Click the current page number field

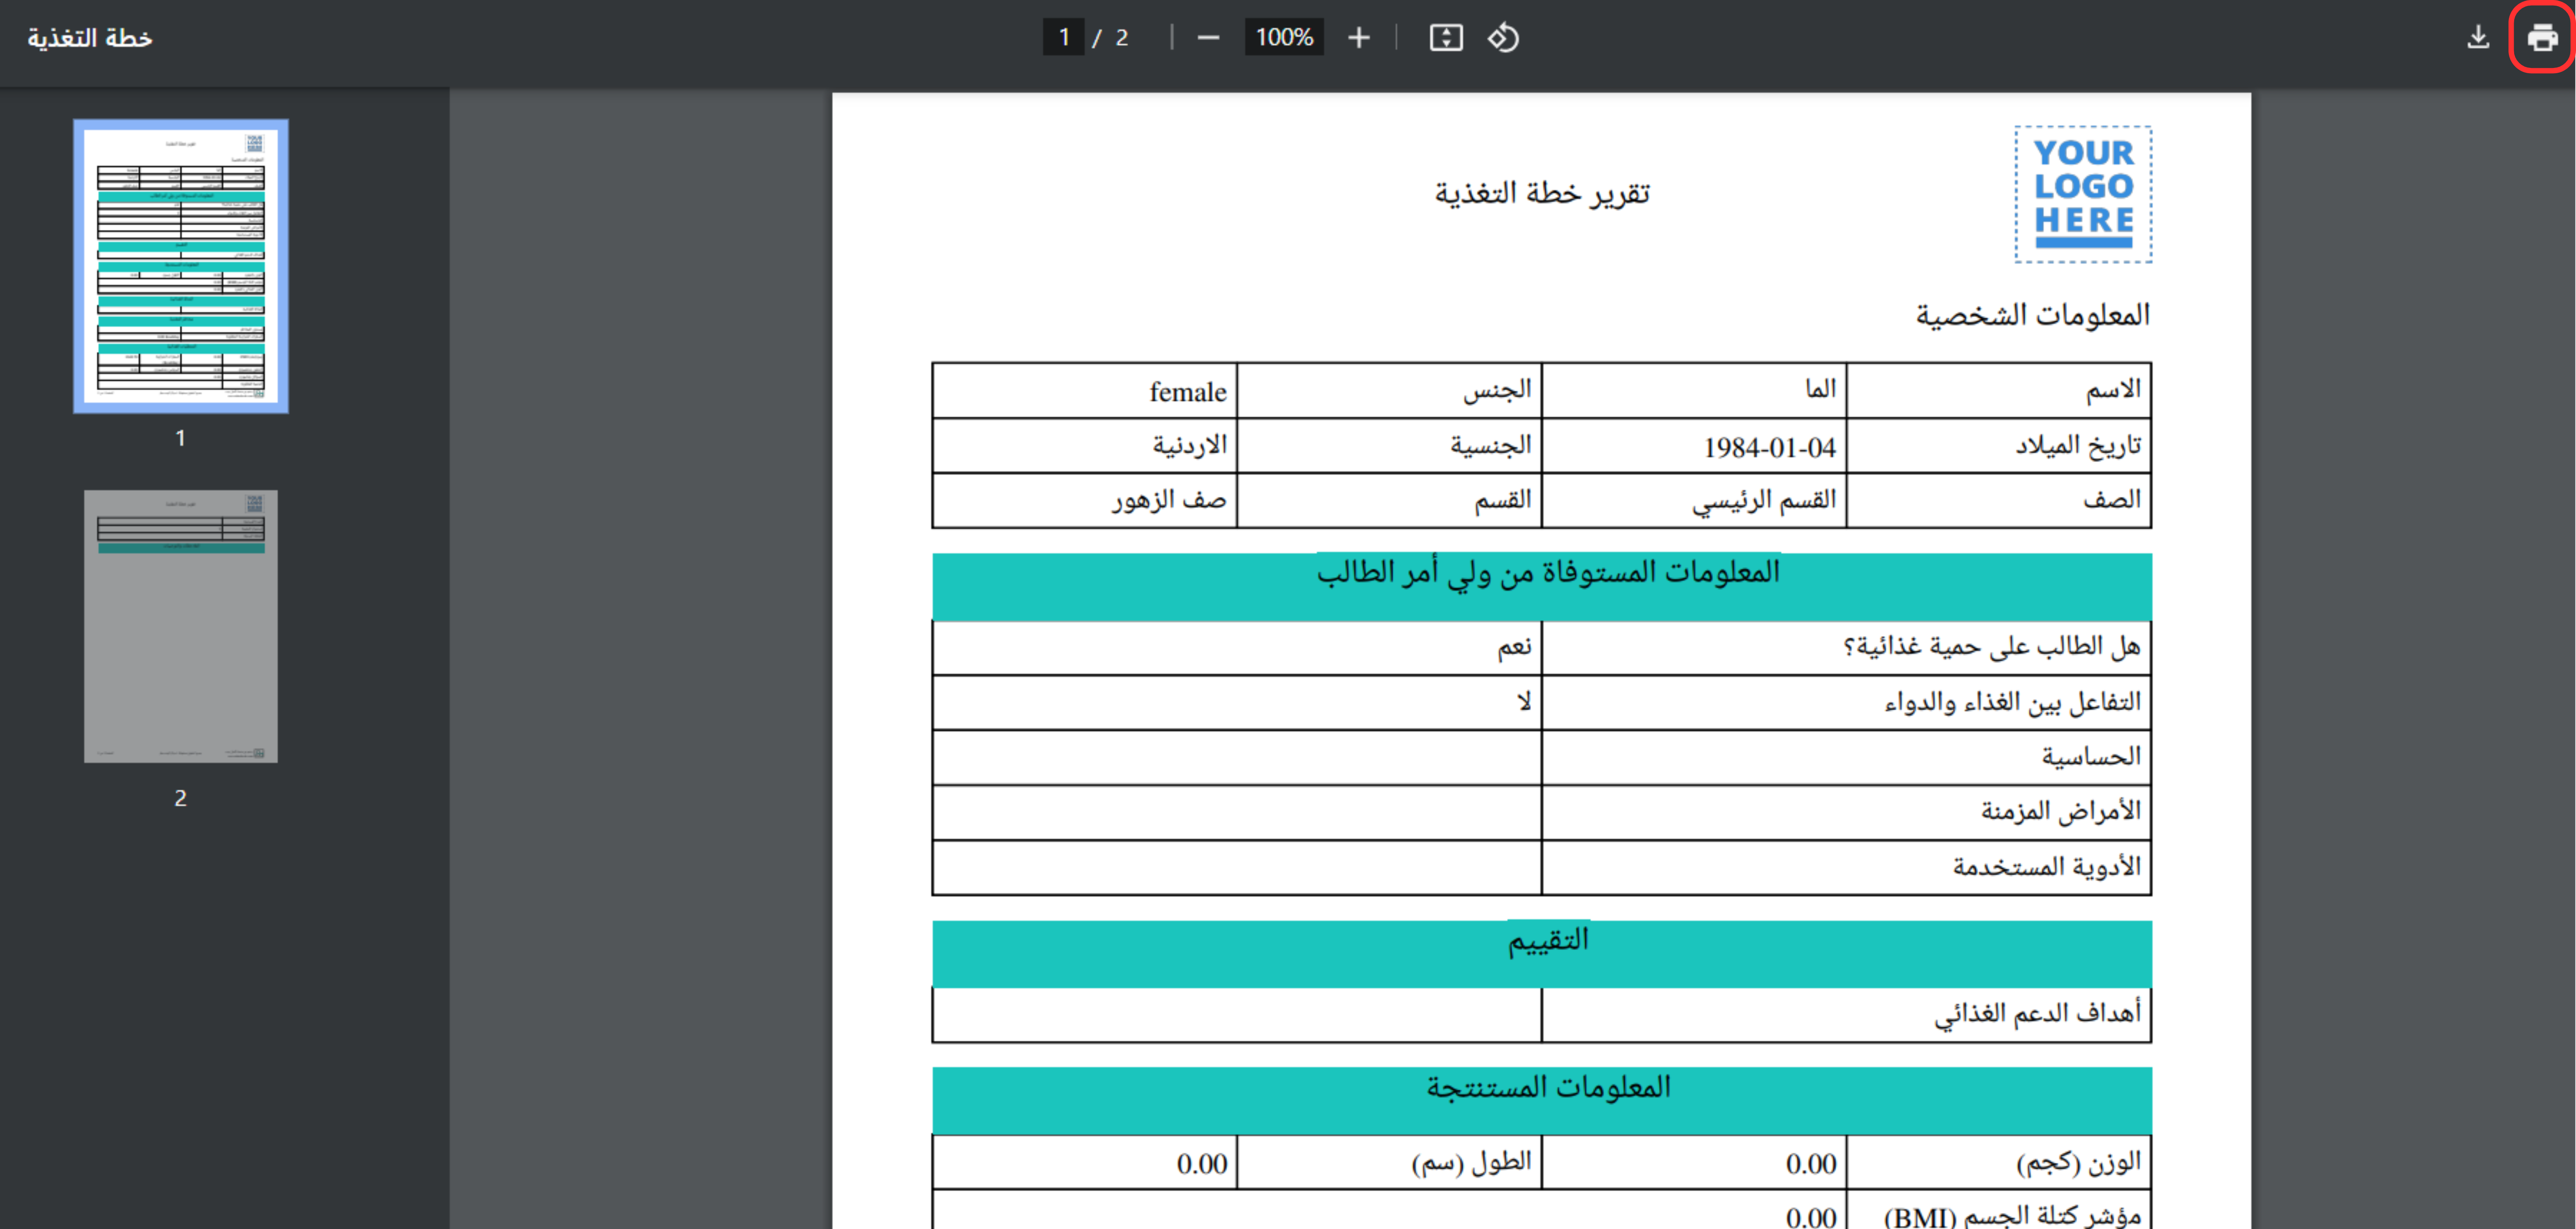pyautogui.click(x=1064, y=38)
